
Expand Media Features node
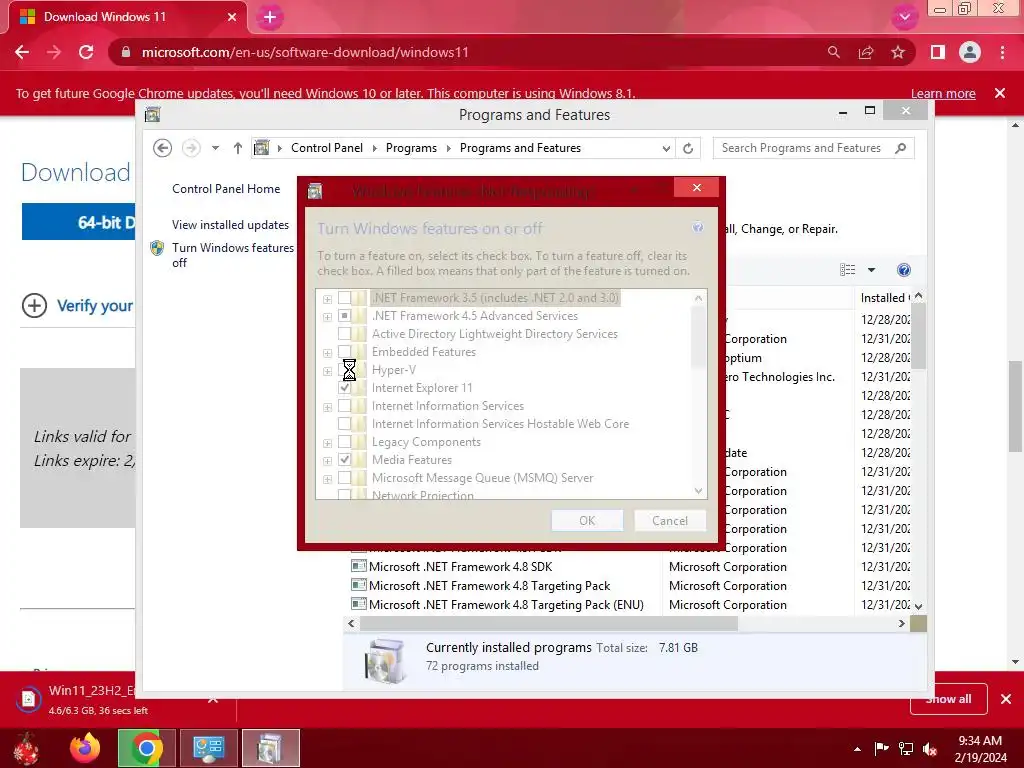click(x=327, y=461)
